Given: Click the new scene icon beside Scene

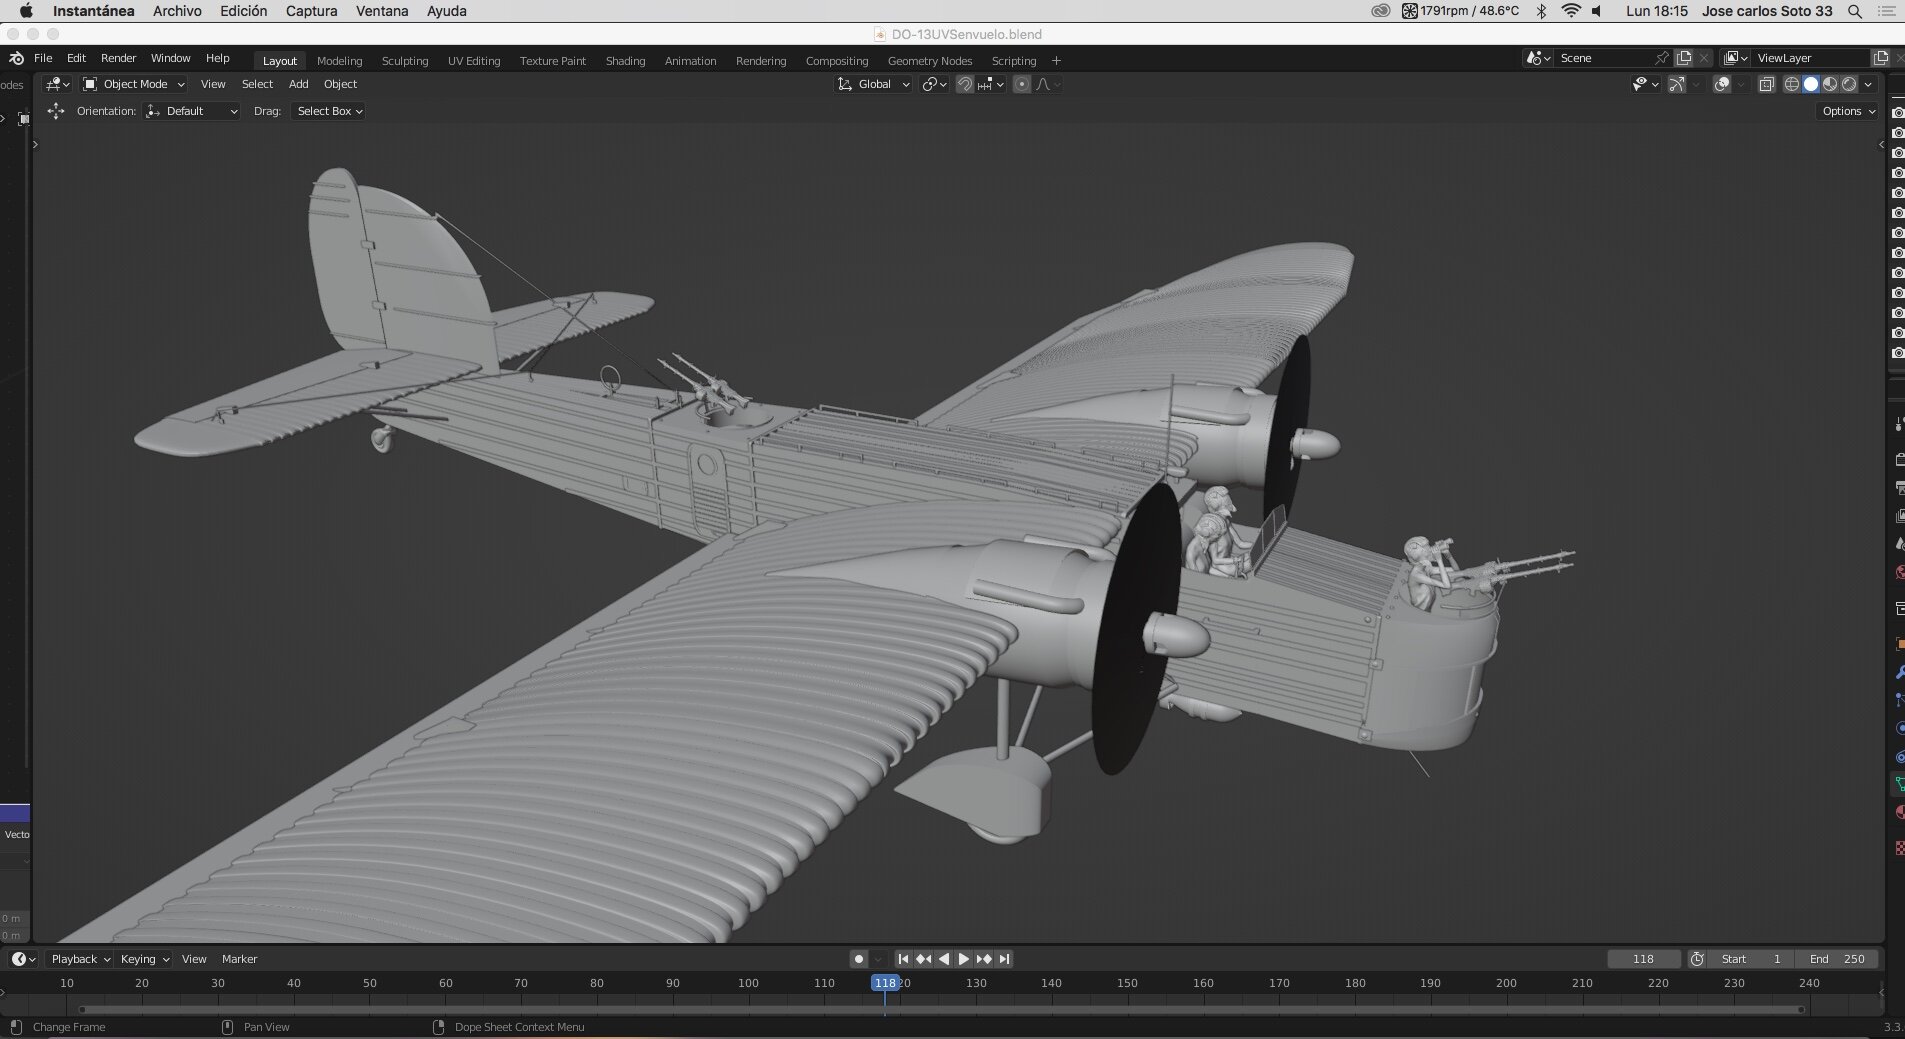Looking at the screenshot, I should (x=1684, y=58).
